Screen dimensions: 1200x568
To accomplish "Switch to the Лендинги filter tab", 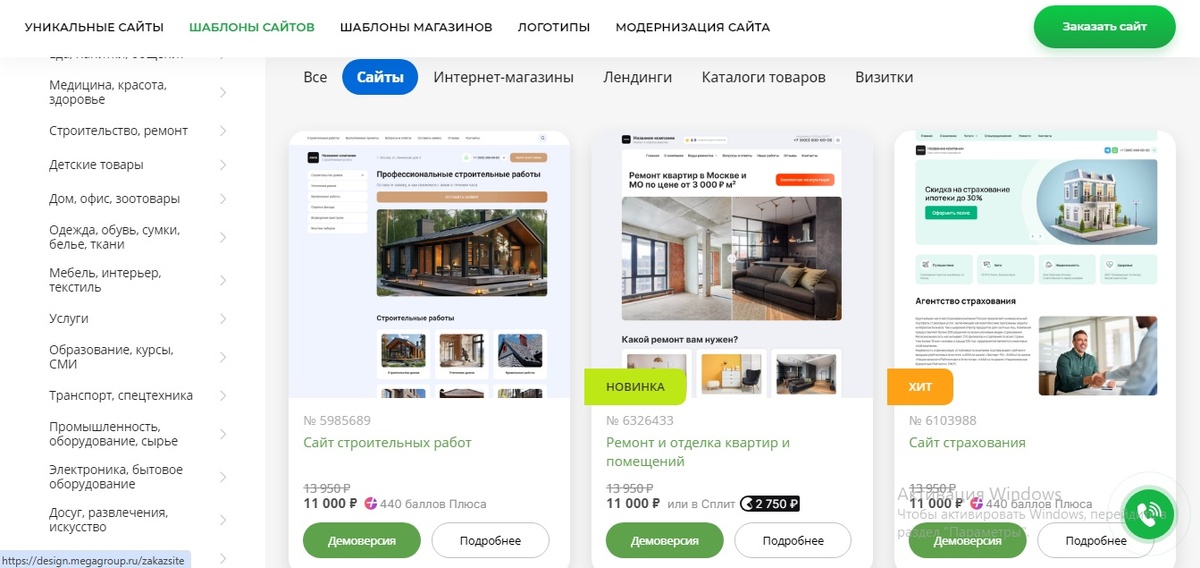I will (637, 77).
